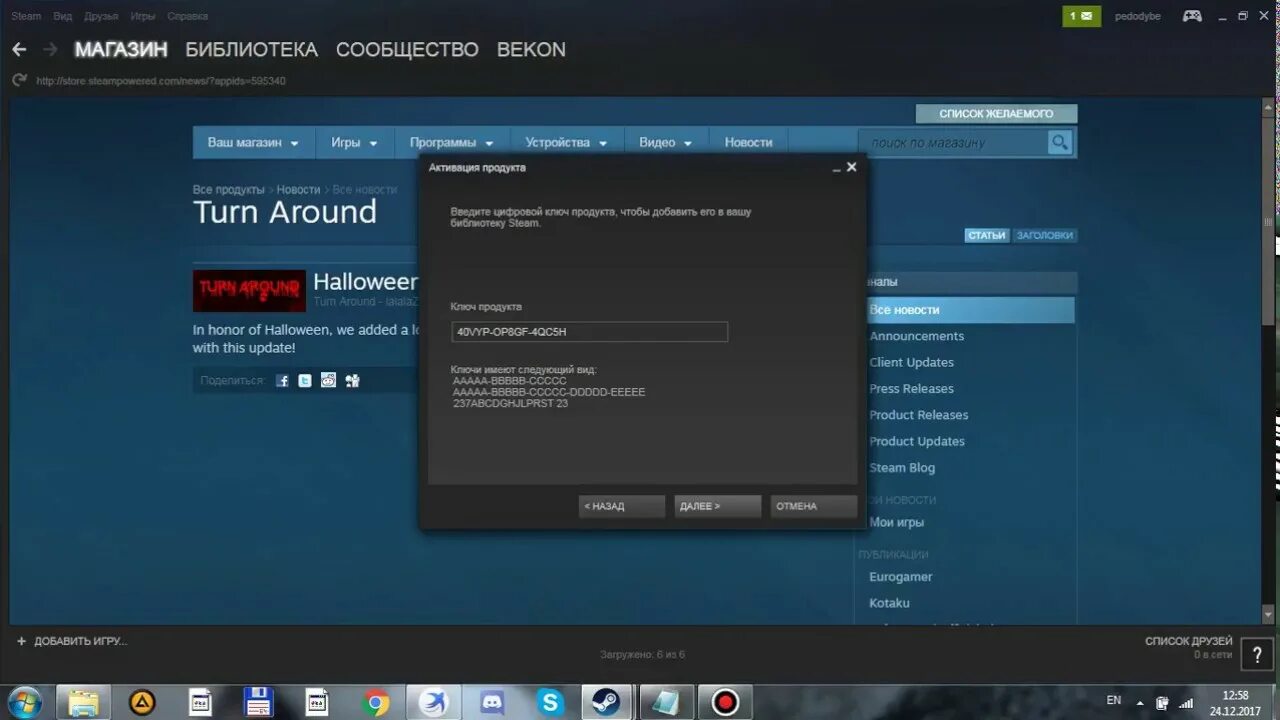Open the floppy disk taskbar application
This screenshot has width=1280, height=720.
[259, 703]
